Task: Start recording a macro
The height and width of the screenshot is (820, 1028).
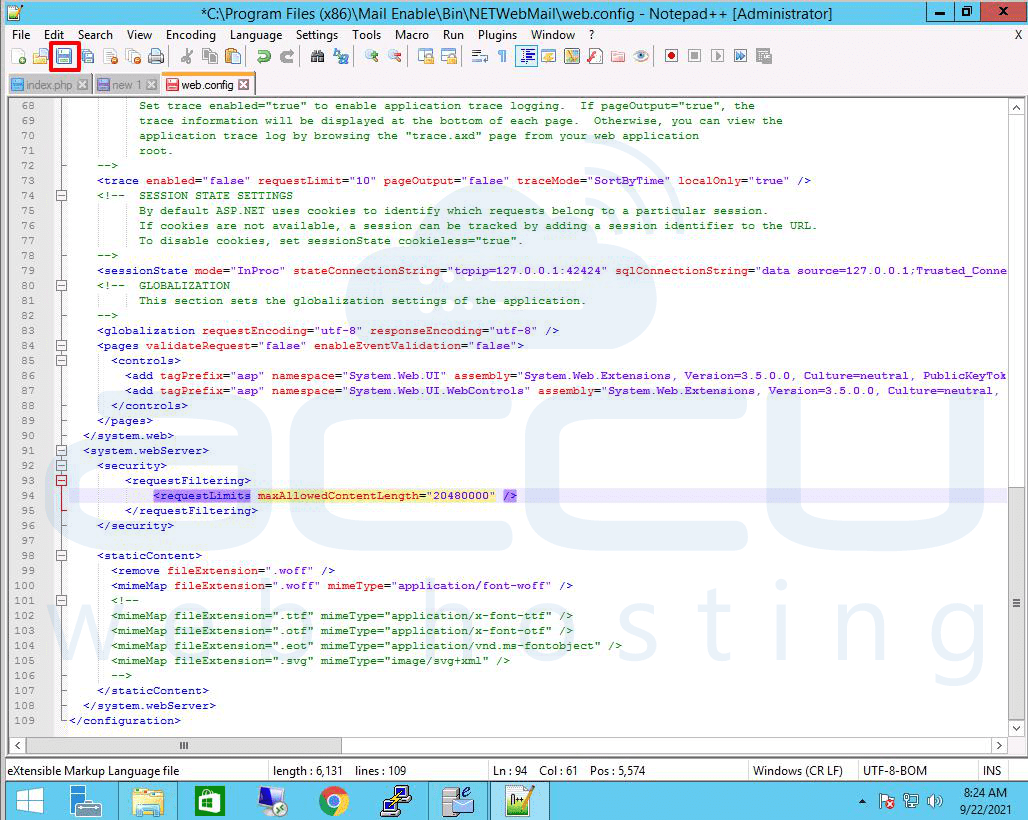Action: point(671,56)
